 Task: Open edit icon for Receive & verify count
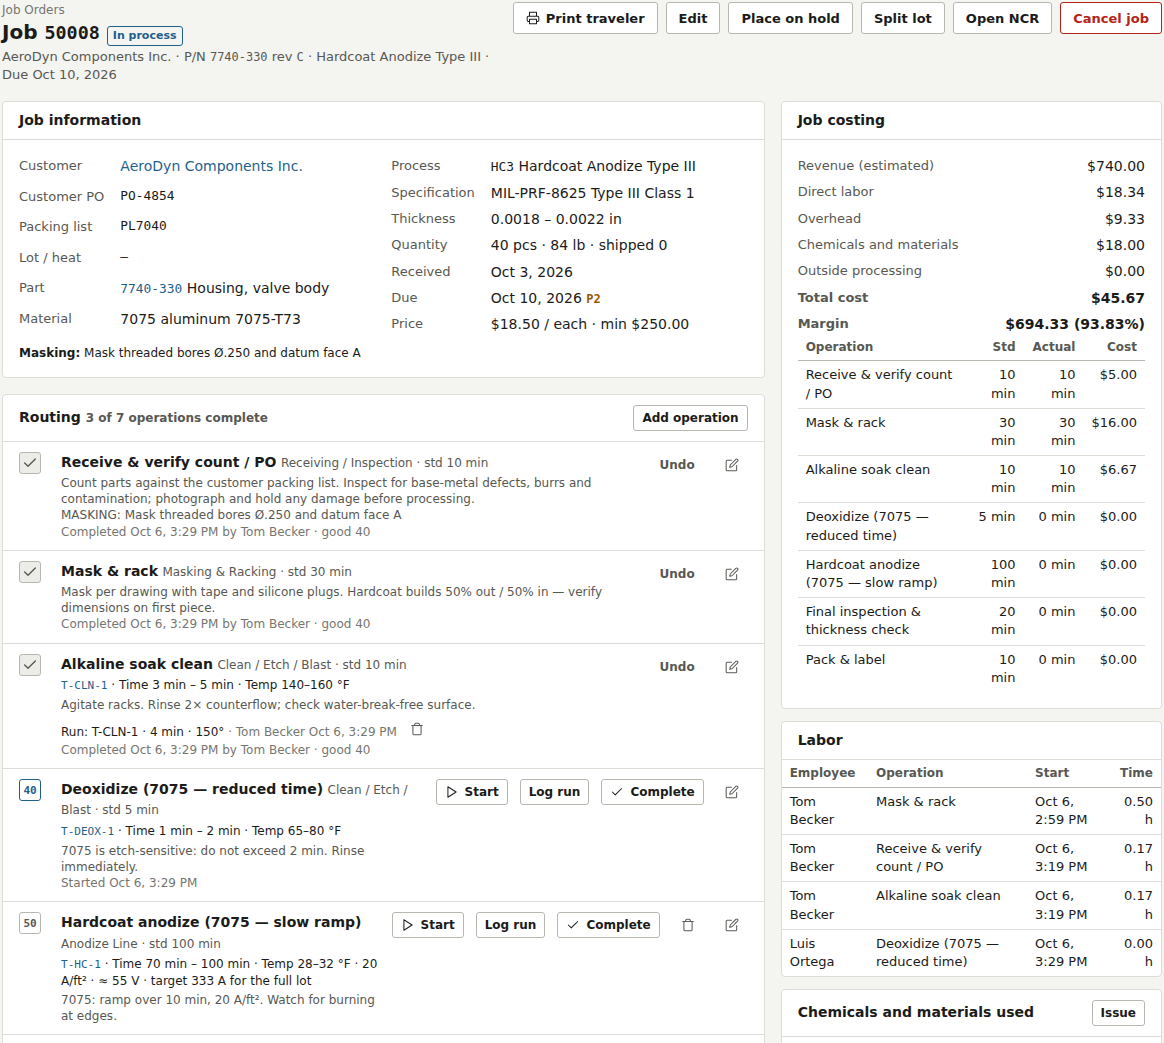click(731, 465)
